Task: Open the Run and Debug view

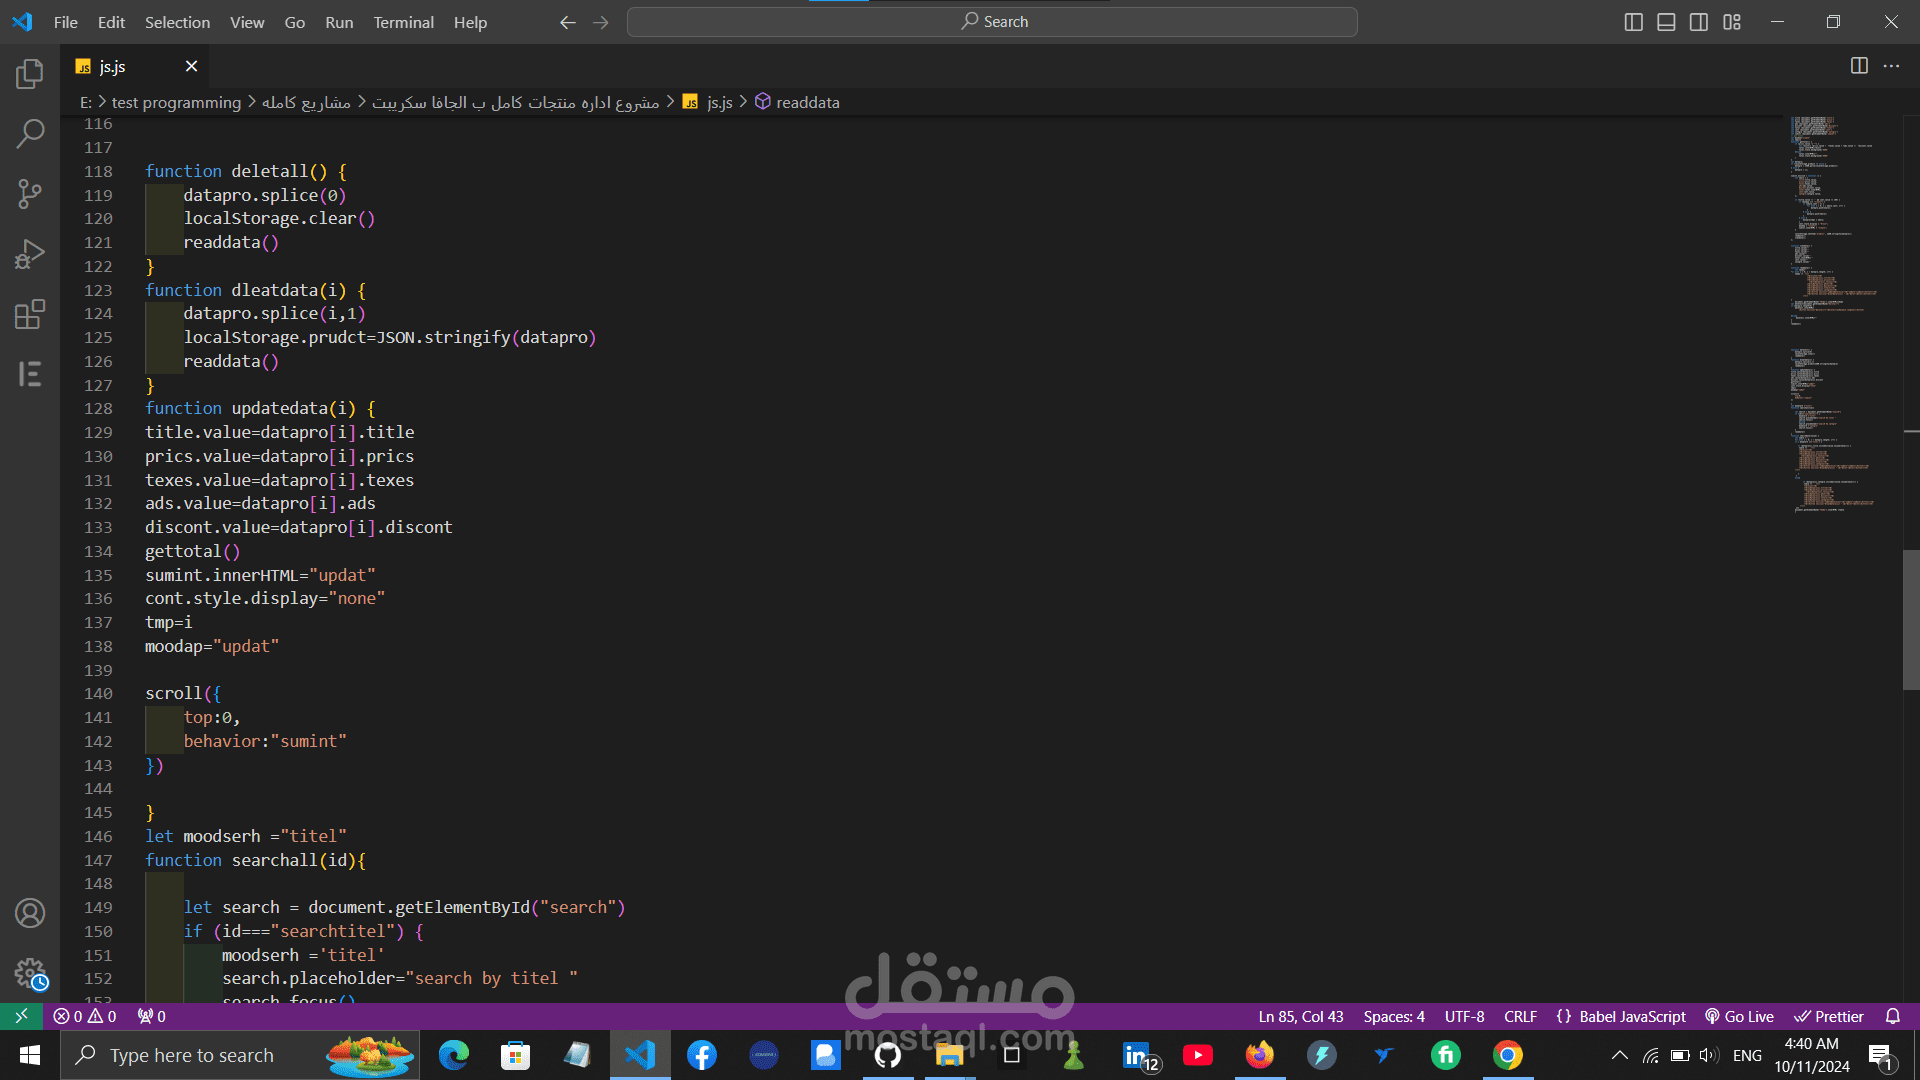Action: [x=30, y=254]
